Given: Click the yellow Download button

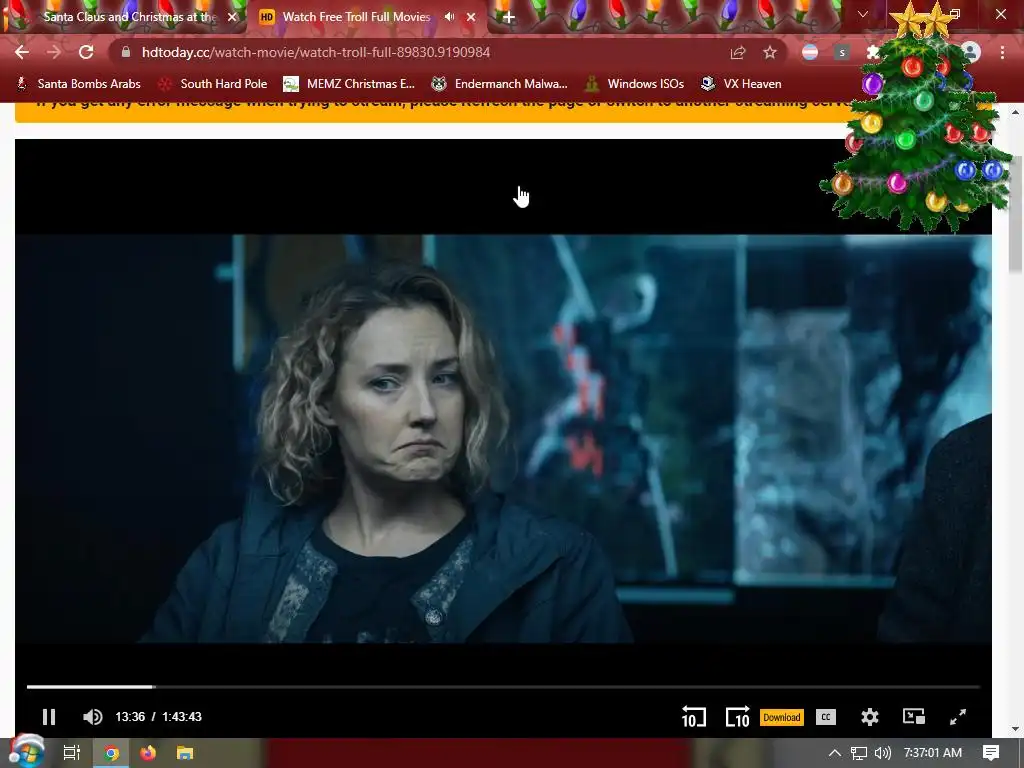Looking at the screenshot, I should point(782,717).
